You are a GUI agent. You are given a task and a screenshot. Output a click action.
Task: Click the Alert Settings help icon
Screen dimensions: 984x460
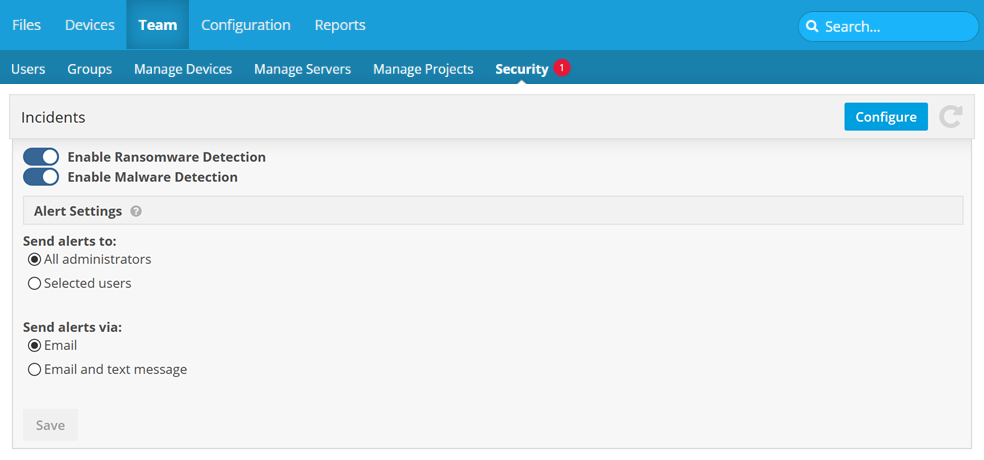[136, 212]
